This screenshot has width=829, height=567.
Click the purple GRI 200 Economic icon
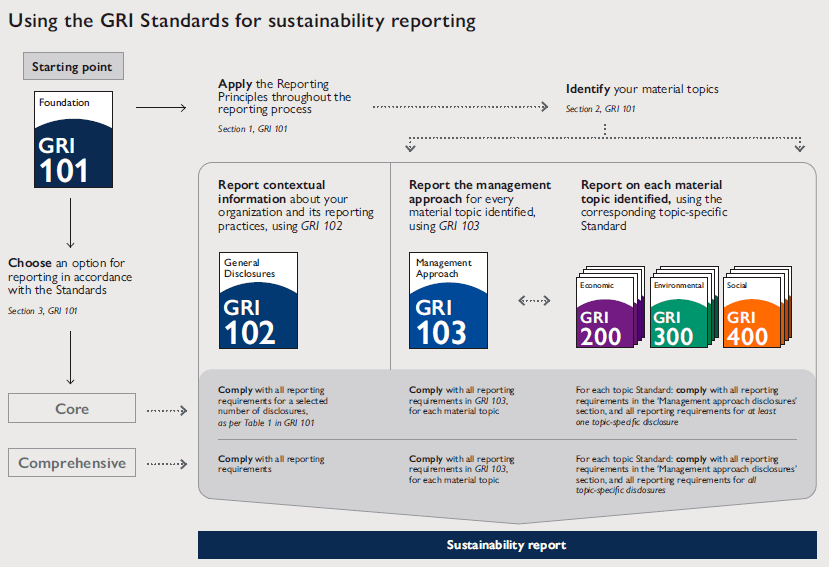(606, 310)
